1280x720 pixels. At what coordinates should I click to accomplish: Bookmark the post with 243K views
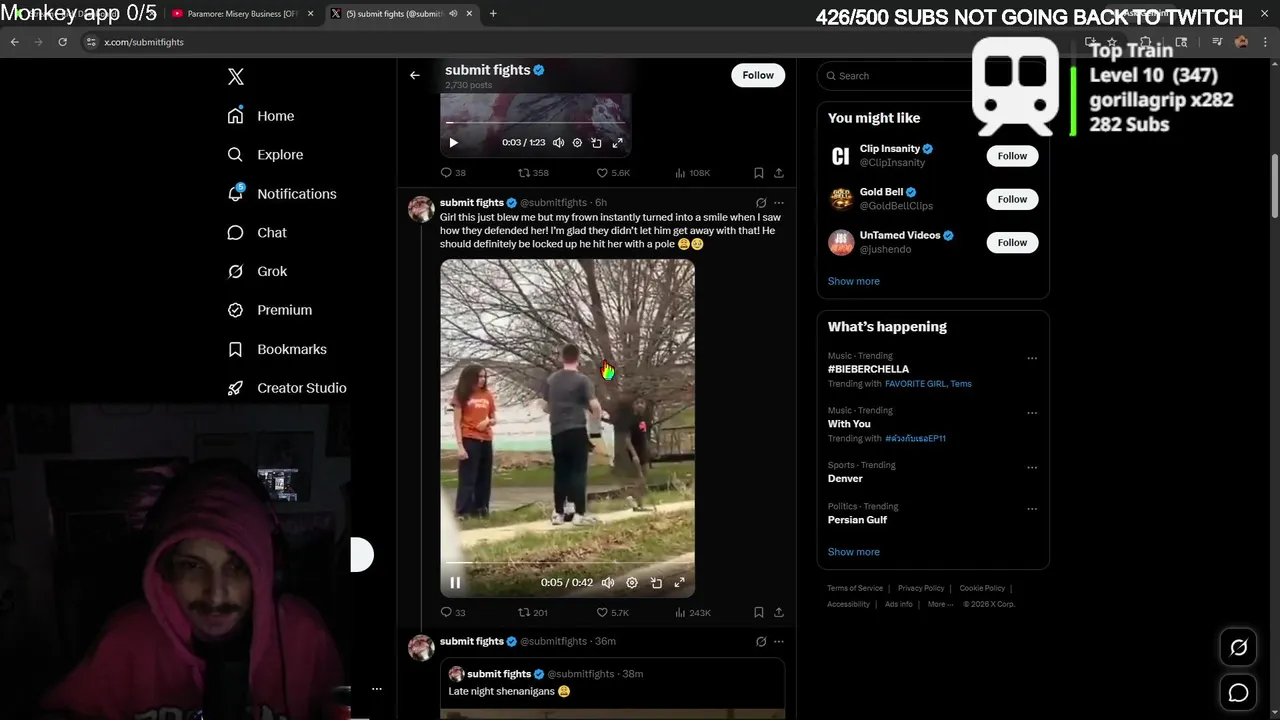coord(758,612)
